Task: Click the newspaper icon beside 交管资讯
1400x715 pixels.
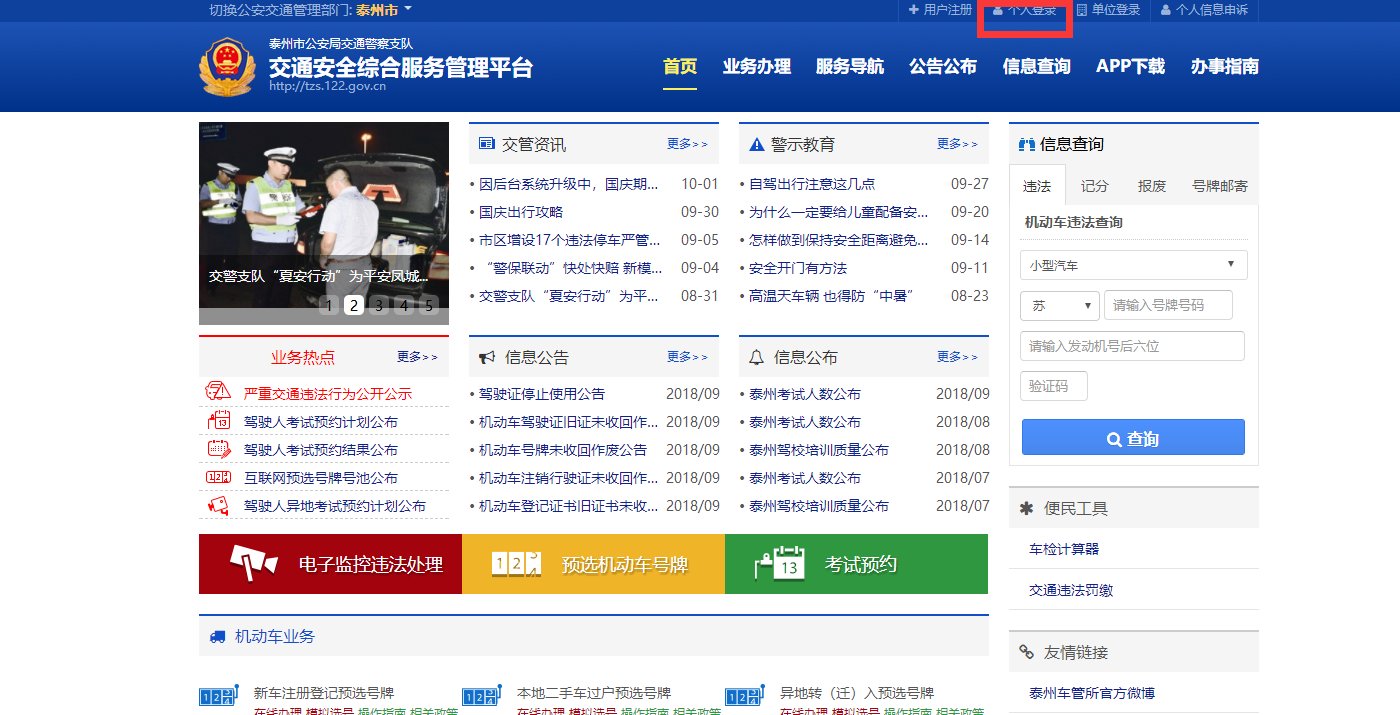Action: coord(488,143)
